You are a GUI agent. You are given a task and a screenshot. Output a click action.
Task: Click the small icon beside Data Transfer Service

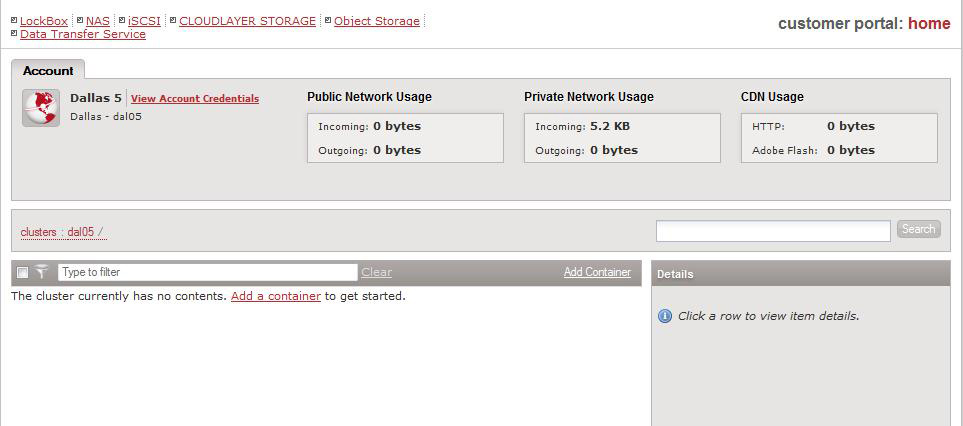[15, 33]
